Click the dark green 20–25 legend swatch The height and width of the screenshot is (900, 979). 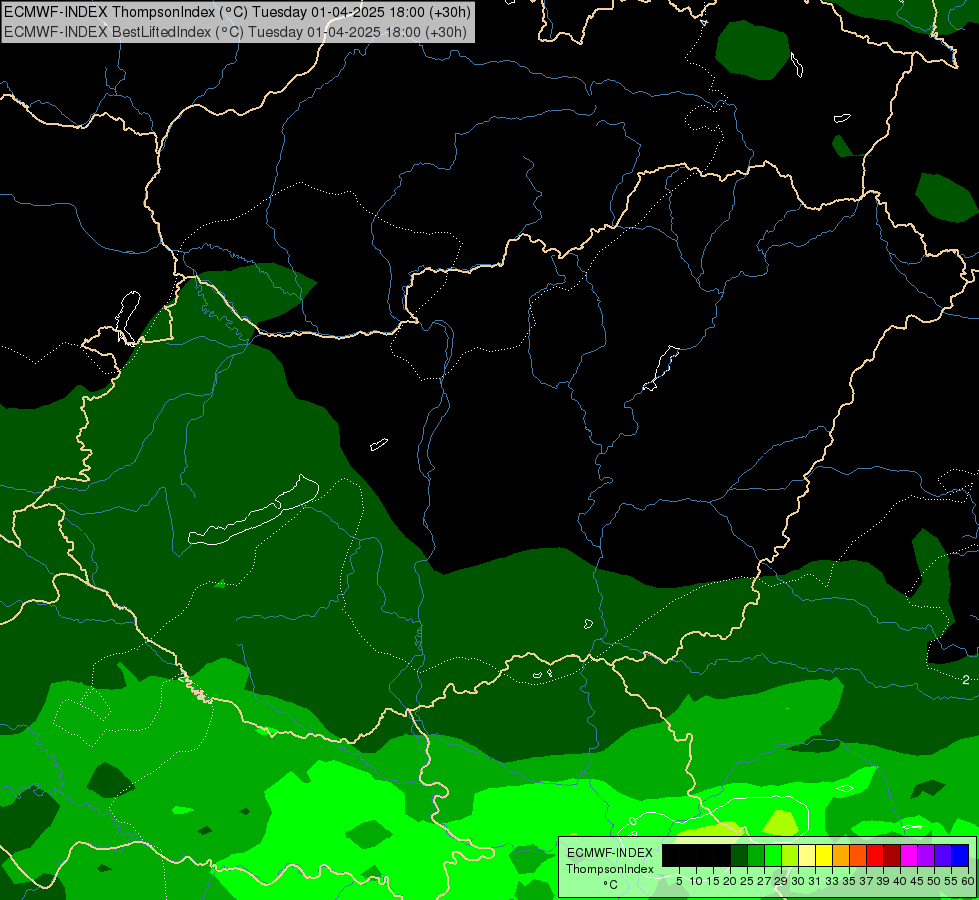click(x=739, y=855)
